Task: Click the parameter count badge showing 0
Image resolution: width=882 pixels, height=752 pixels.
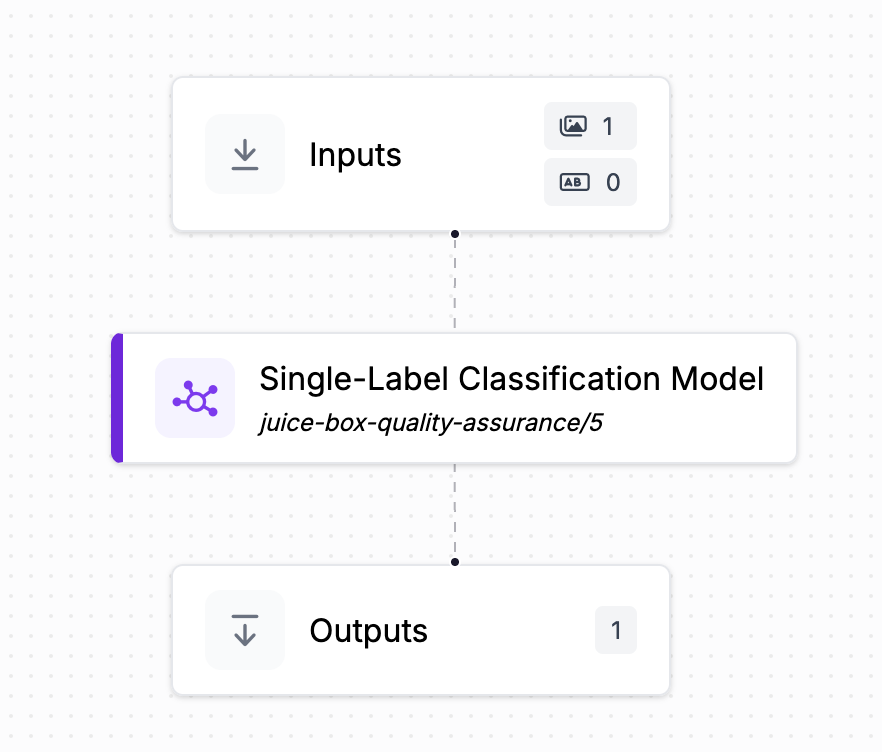Action: tap(590, 182)
